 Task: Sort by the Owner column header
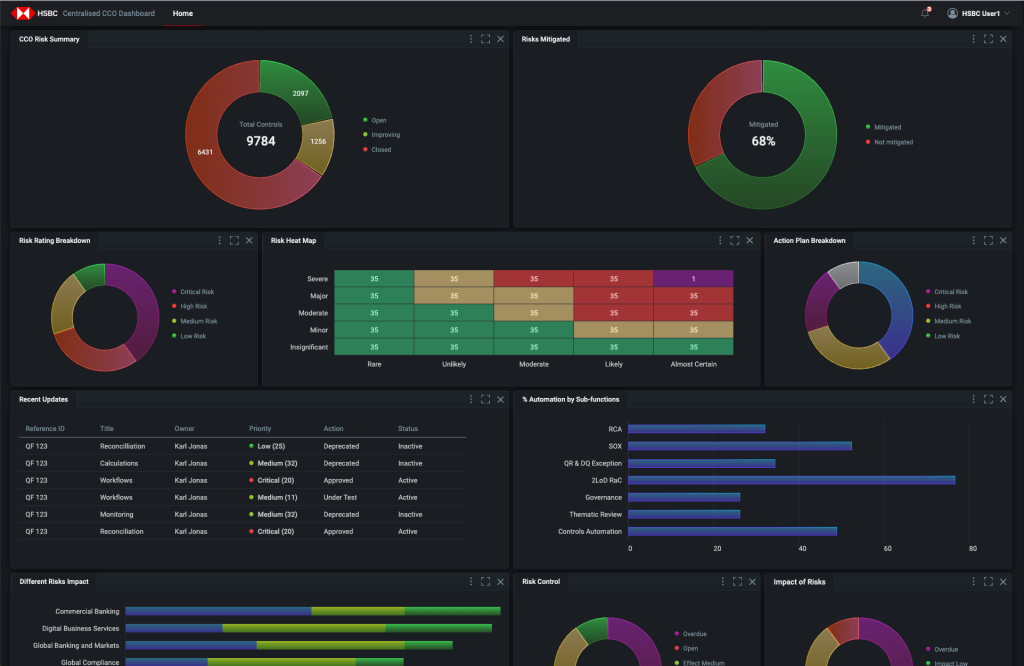[184, 429]
